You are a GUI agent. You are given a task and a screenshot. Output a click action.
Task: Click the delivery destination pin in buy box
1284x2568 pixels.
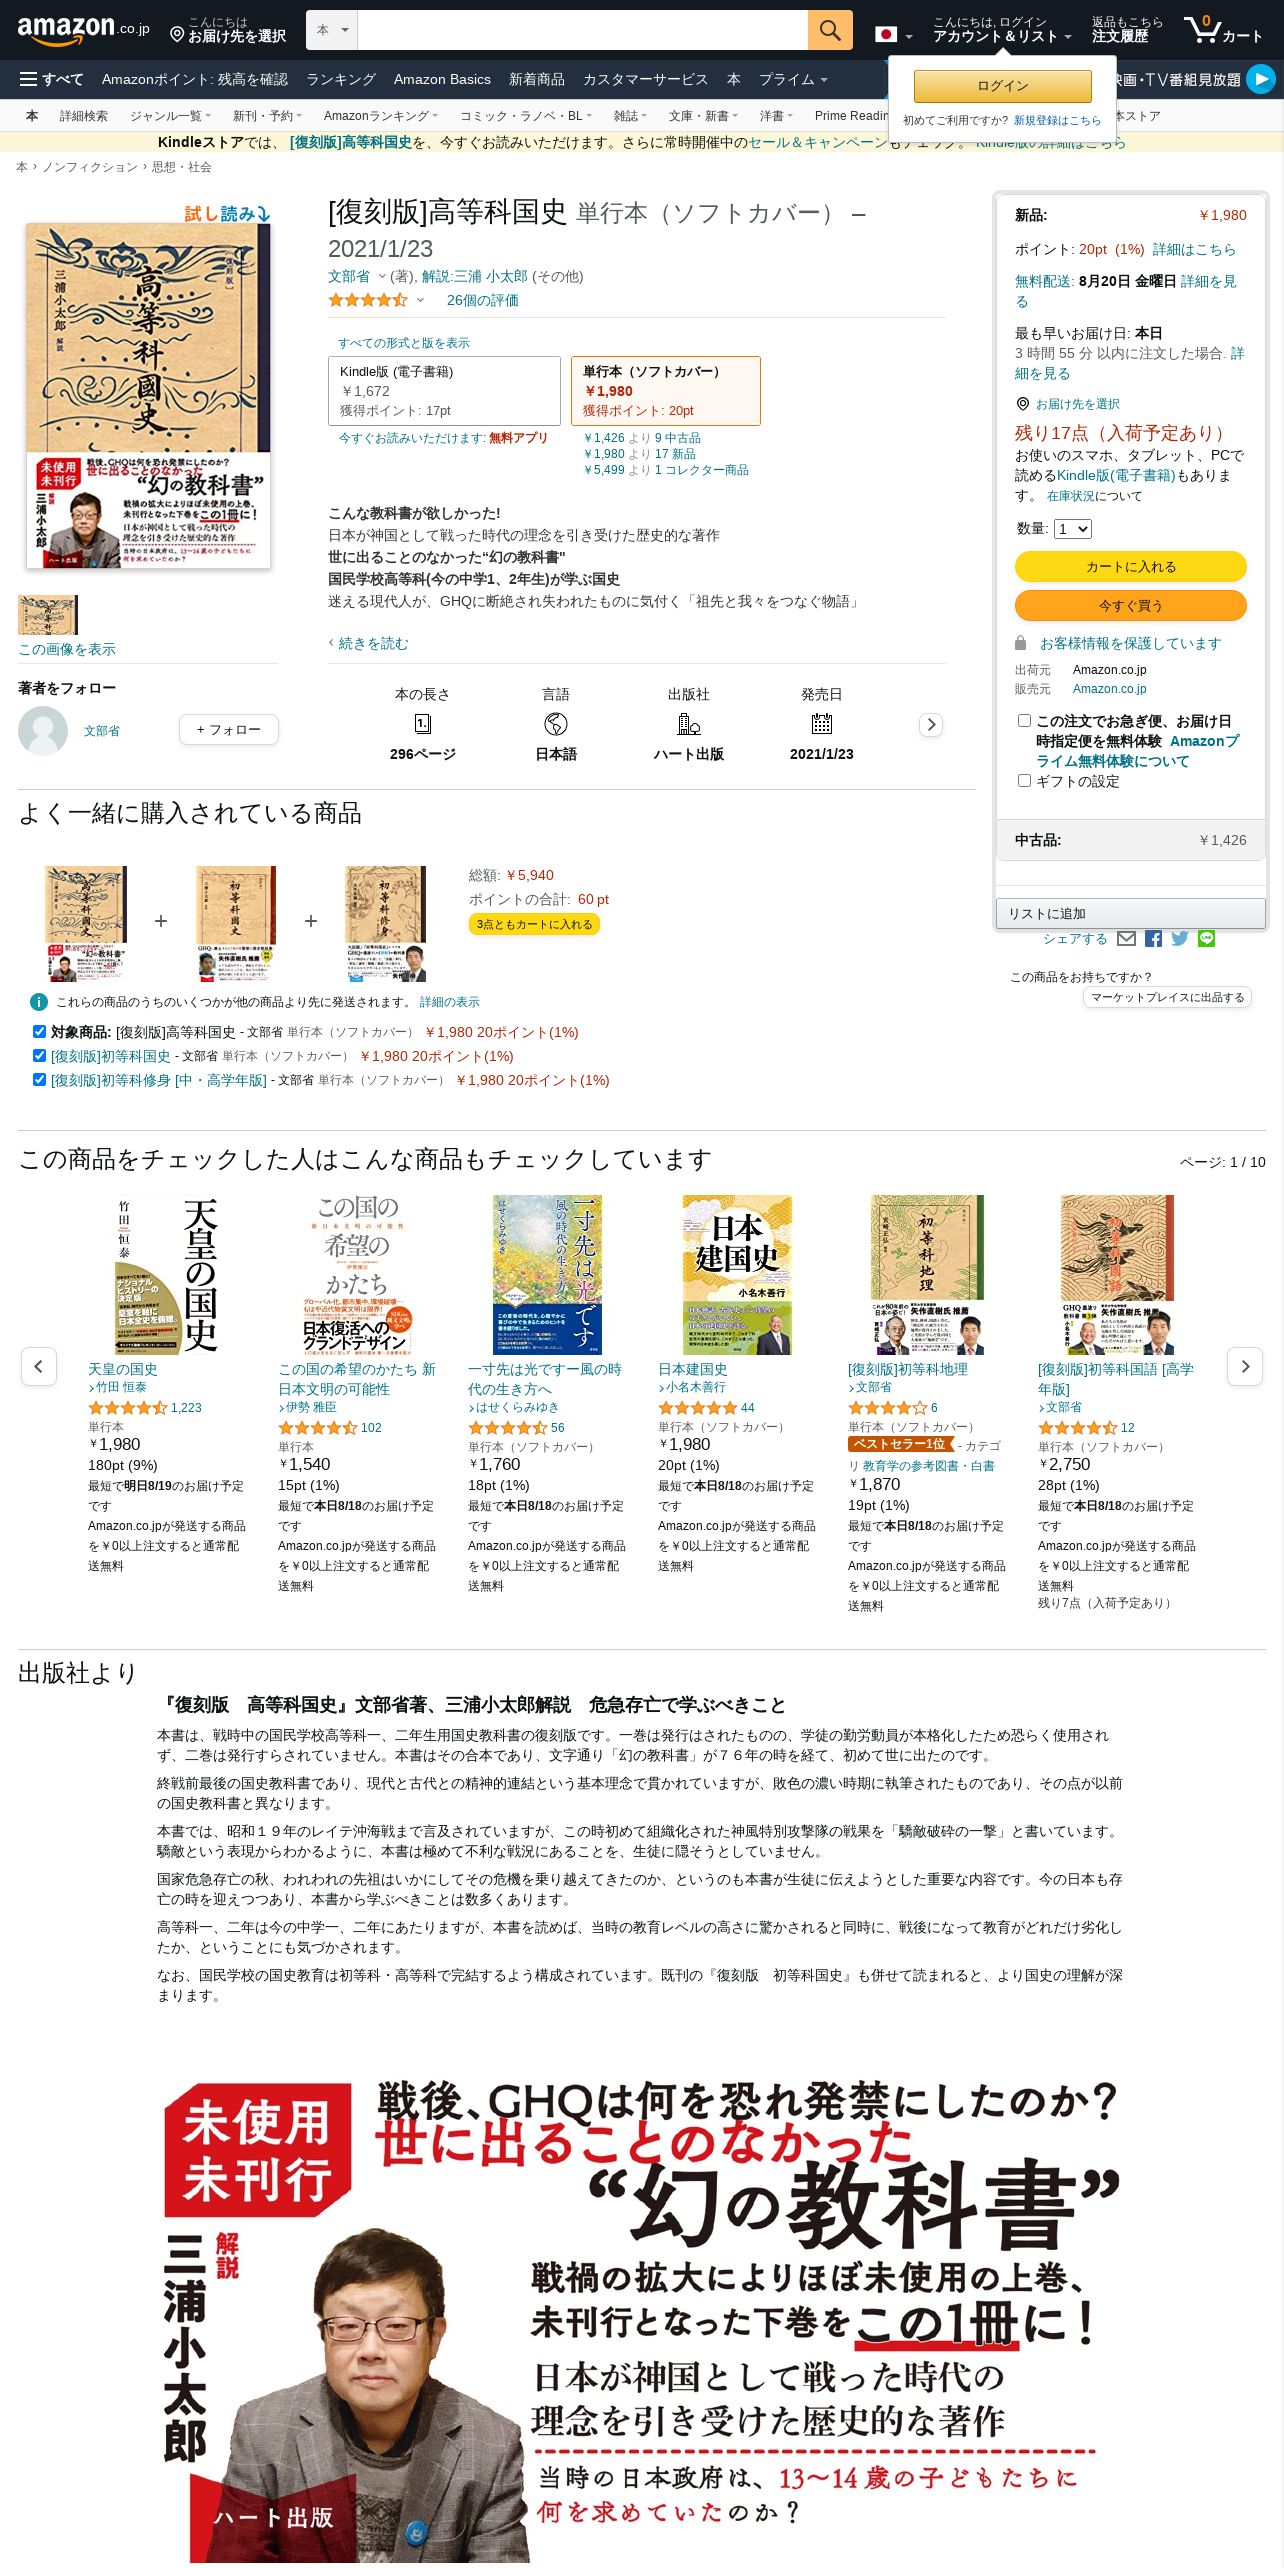coord(1023,404)
